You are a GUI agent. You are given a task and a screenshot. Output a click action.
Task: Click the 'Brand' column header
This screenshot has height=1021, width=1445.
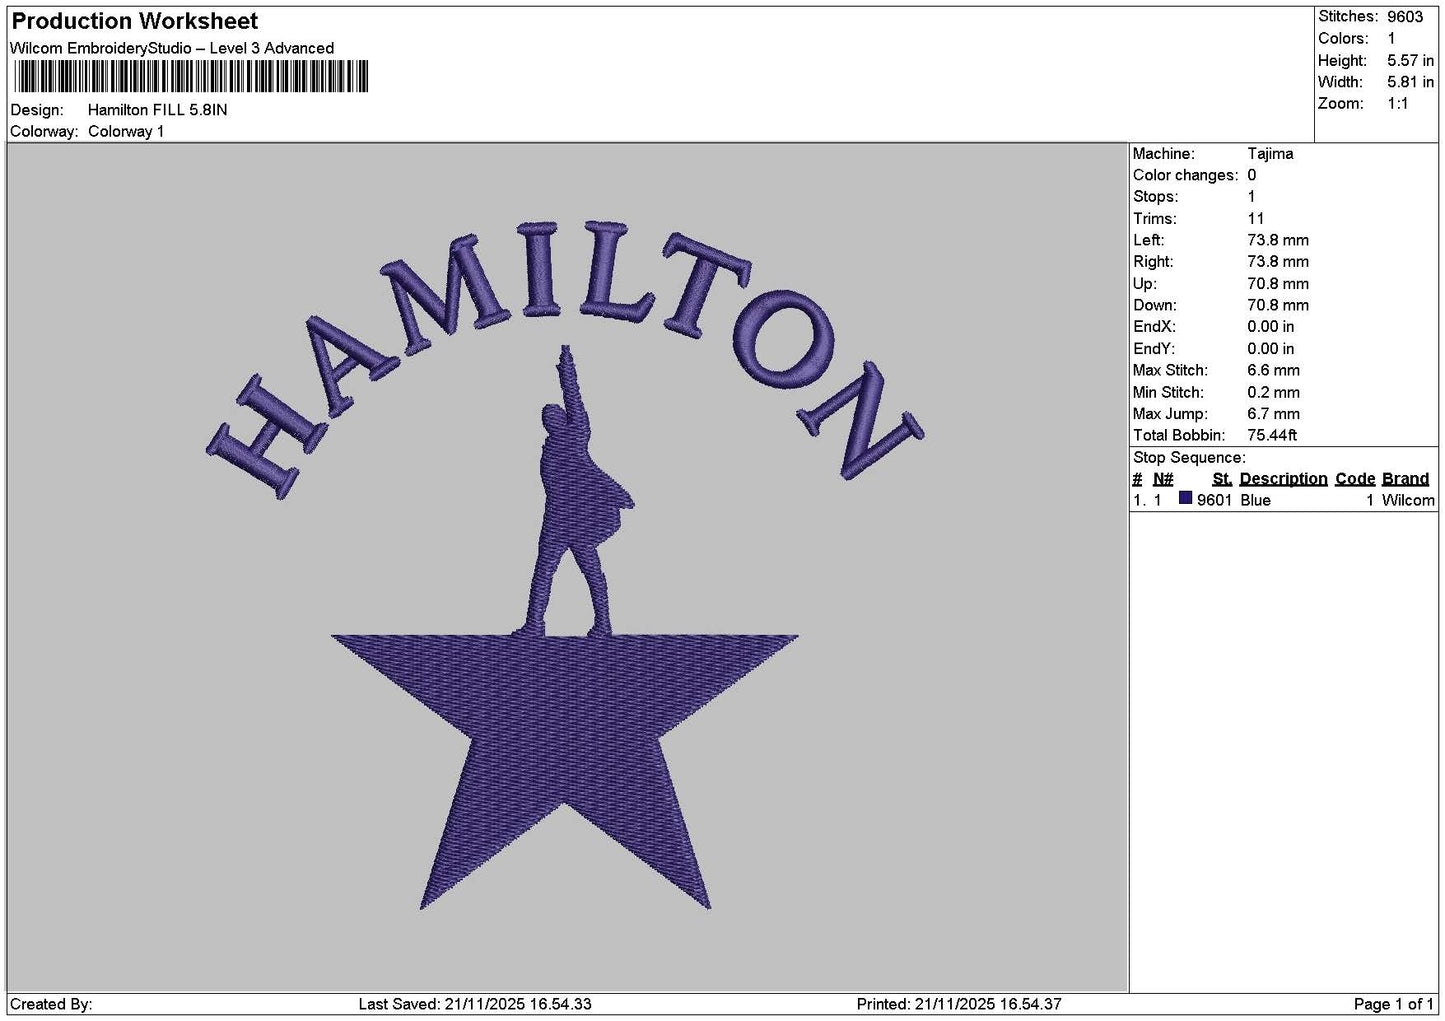pyautogui.click(x=1405, y=479)
